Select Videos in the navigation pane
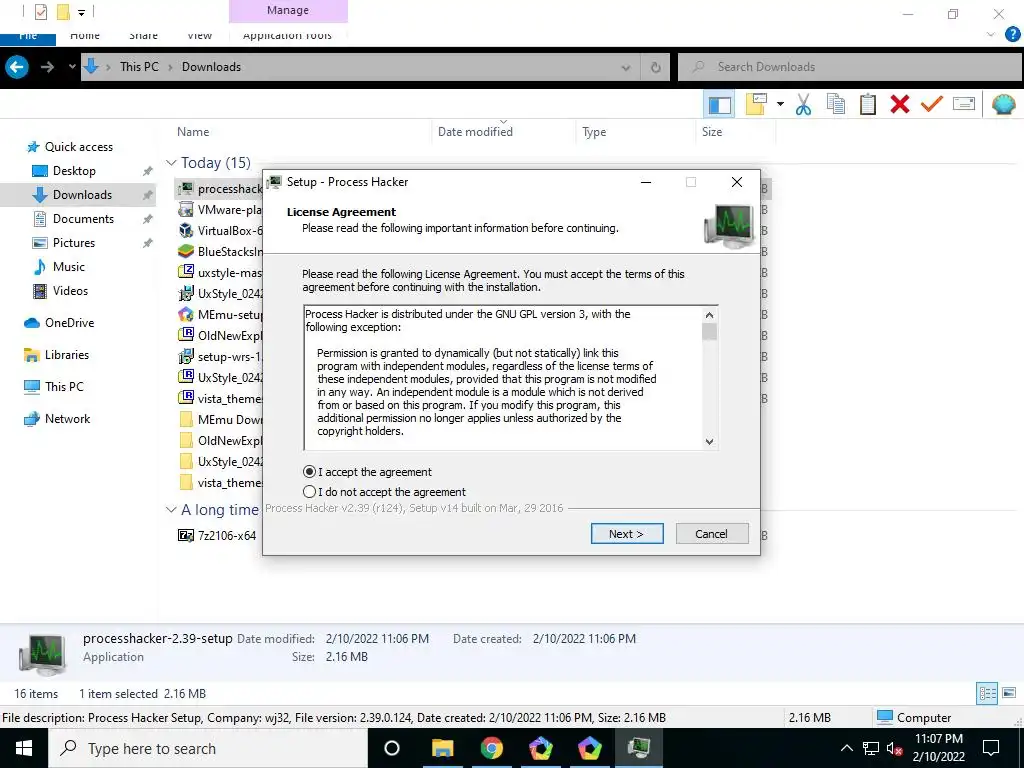Image resolution: width=1024 pixels, height=768 pixels. point(70,291)
